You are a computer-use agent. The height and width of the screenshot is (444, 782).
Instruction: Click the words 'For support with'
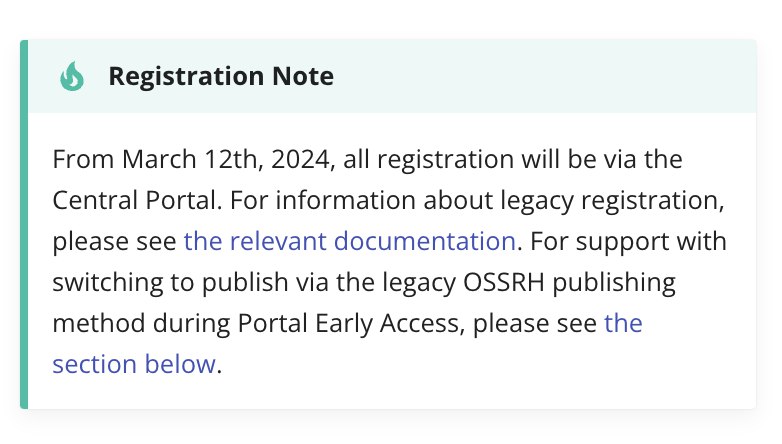point(628,241)
